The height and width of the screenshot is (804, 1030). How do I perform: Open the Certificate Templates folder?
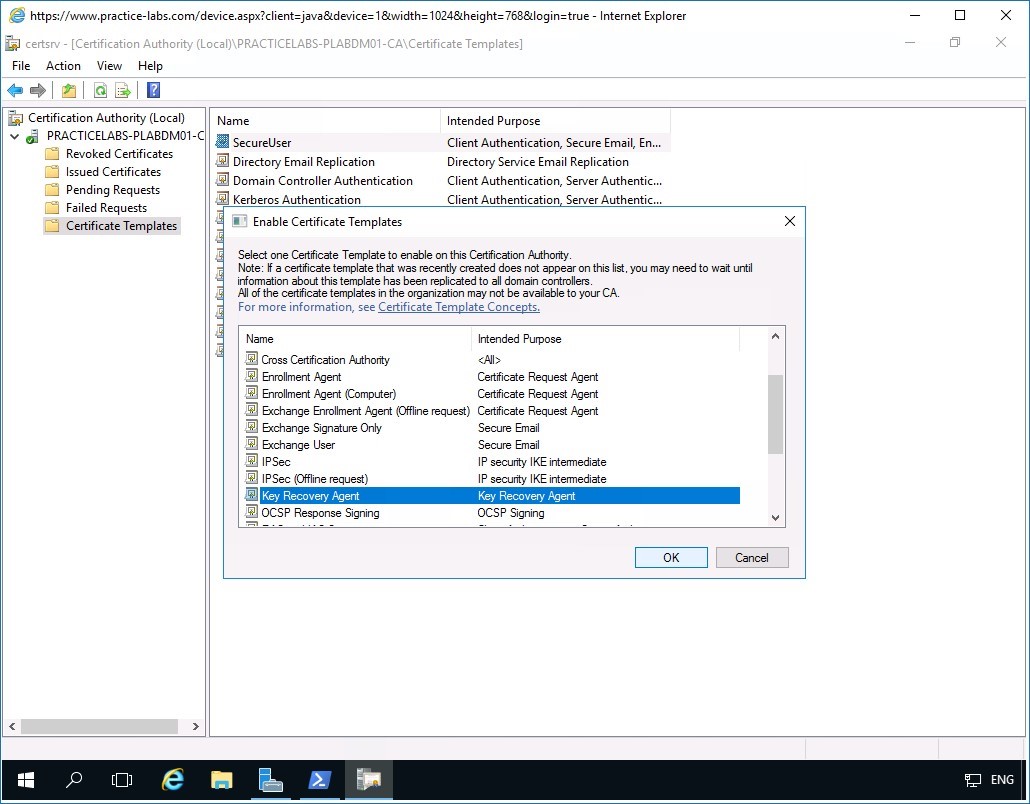tap(111, 225)
